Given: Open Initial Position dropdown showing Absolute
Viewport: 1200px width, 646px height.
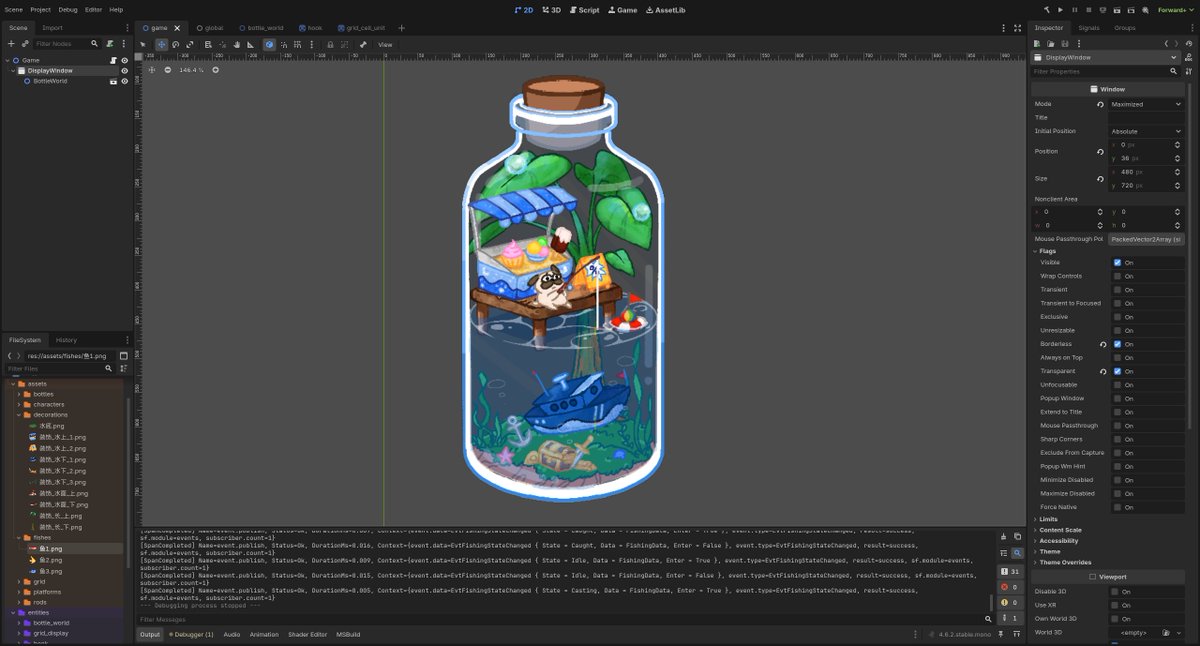Looking at the screenshot, I should (1145, 131).
